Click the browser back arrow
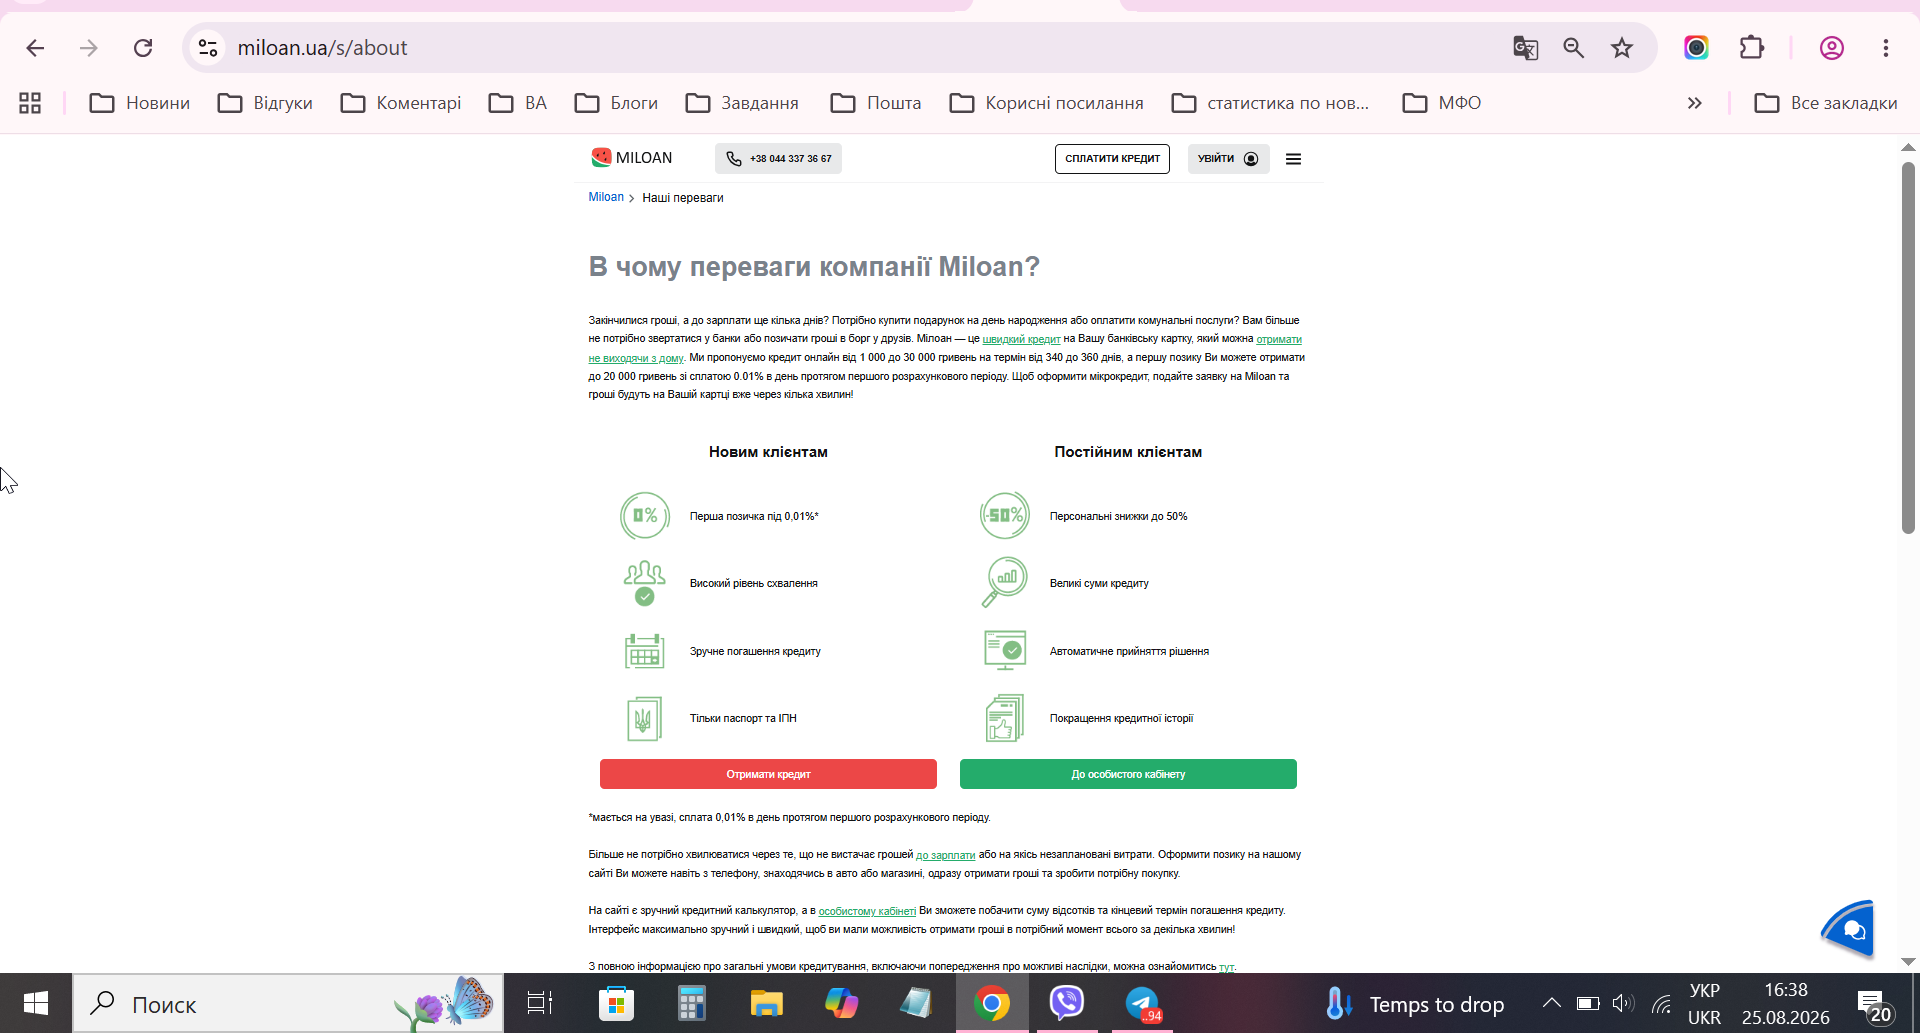The image size is (1920, 1033). click(x=35, y=48)
